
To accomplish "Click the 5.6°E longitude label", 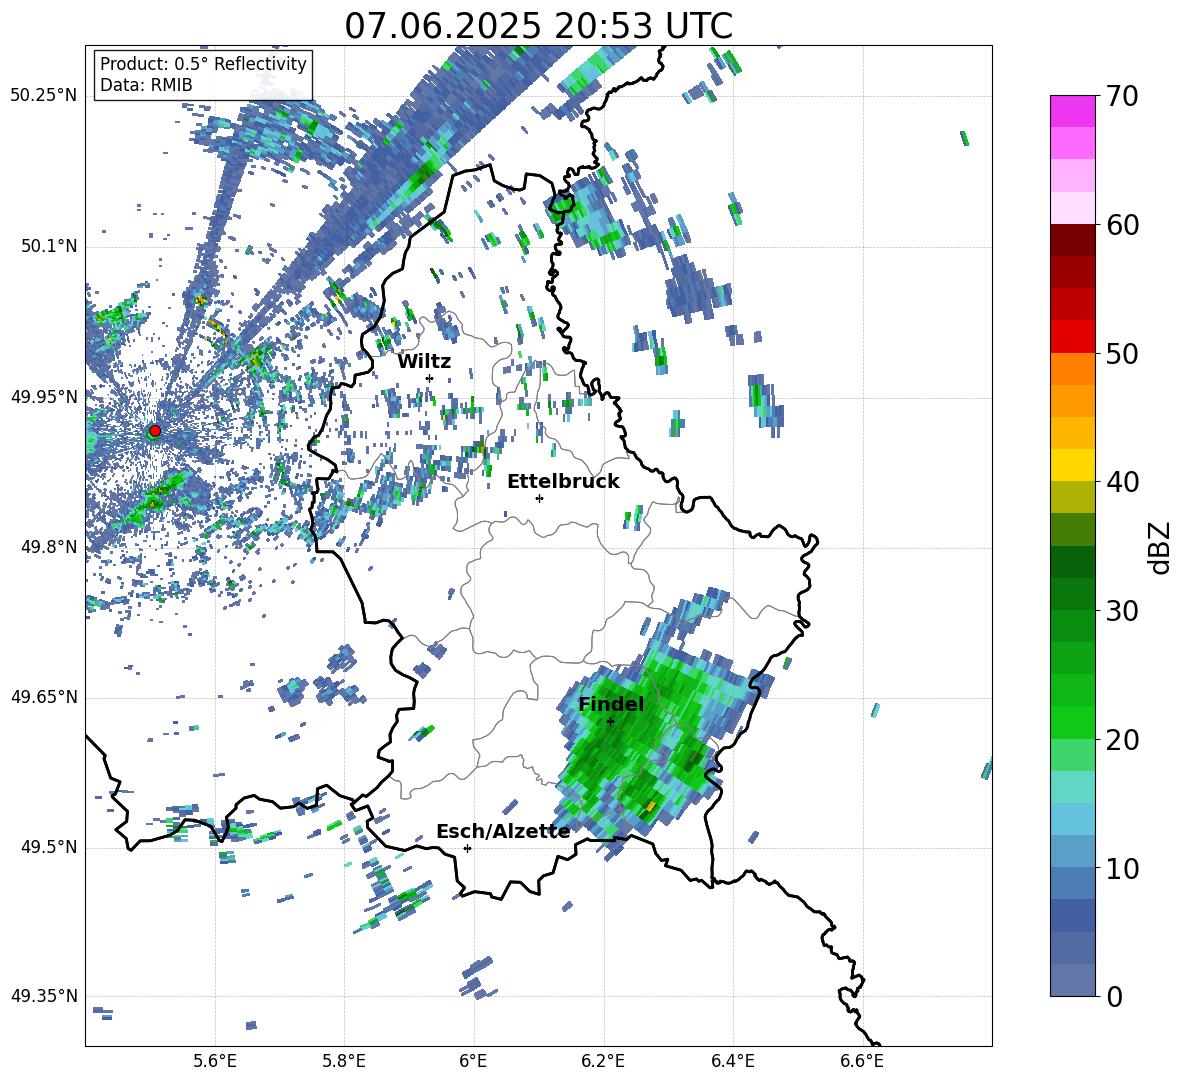I will pyautogui.click(x=215, y=1061).
